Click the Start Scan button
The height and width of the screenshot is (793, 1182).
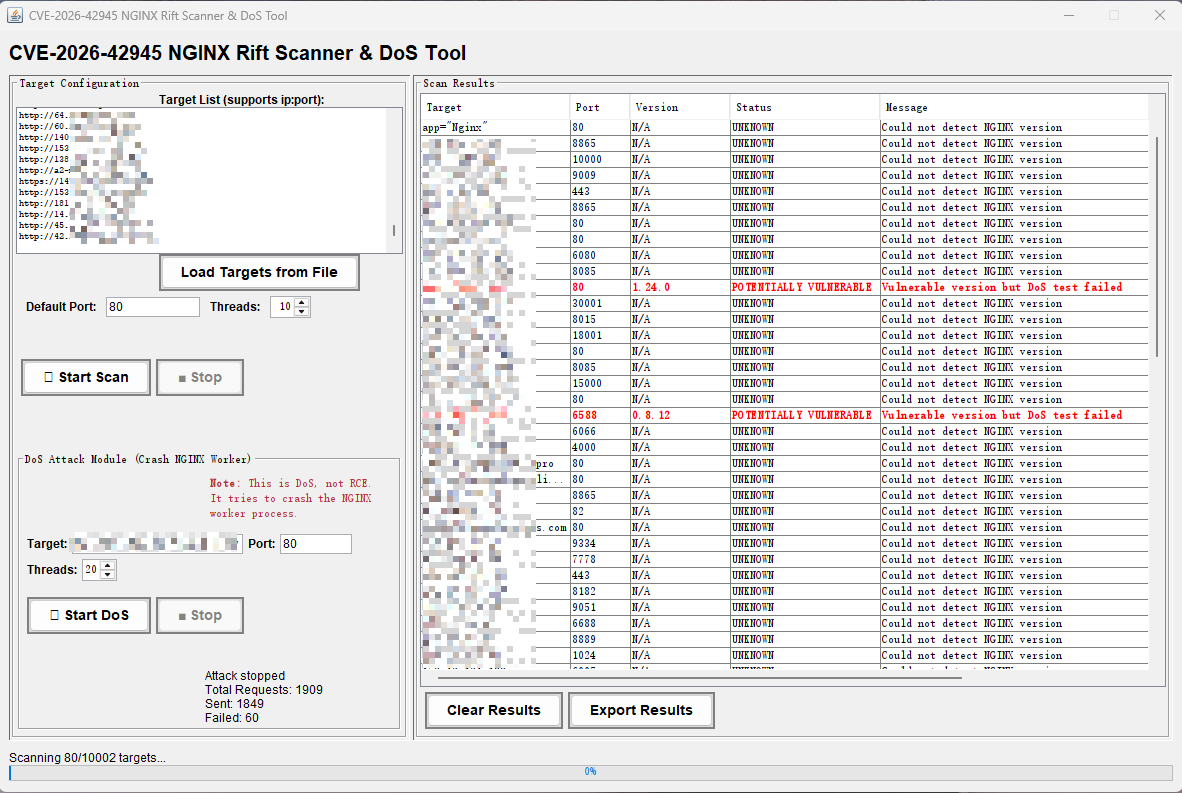pos(86,377)
